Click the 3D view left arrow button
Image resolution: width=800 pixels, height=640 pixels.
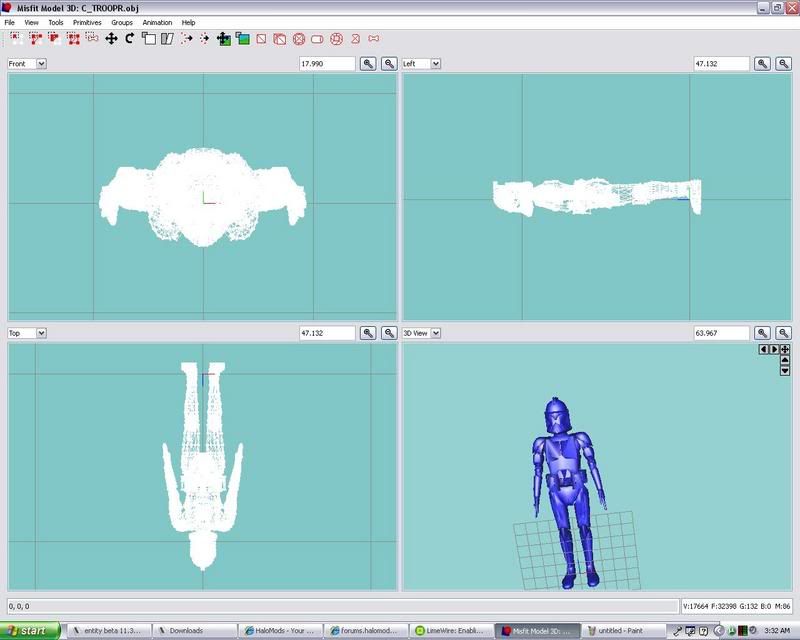point(764,349)
